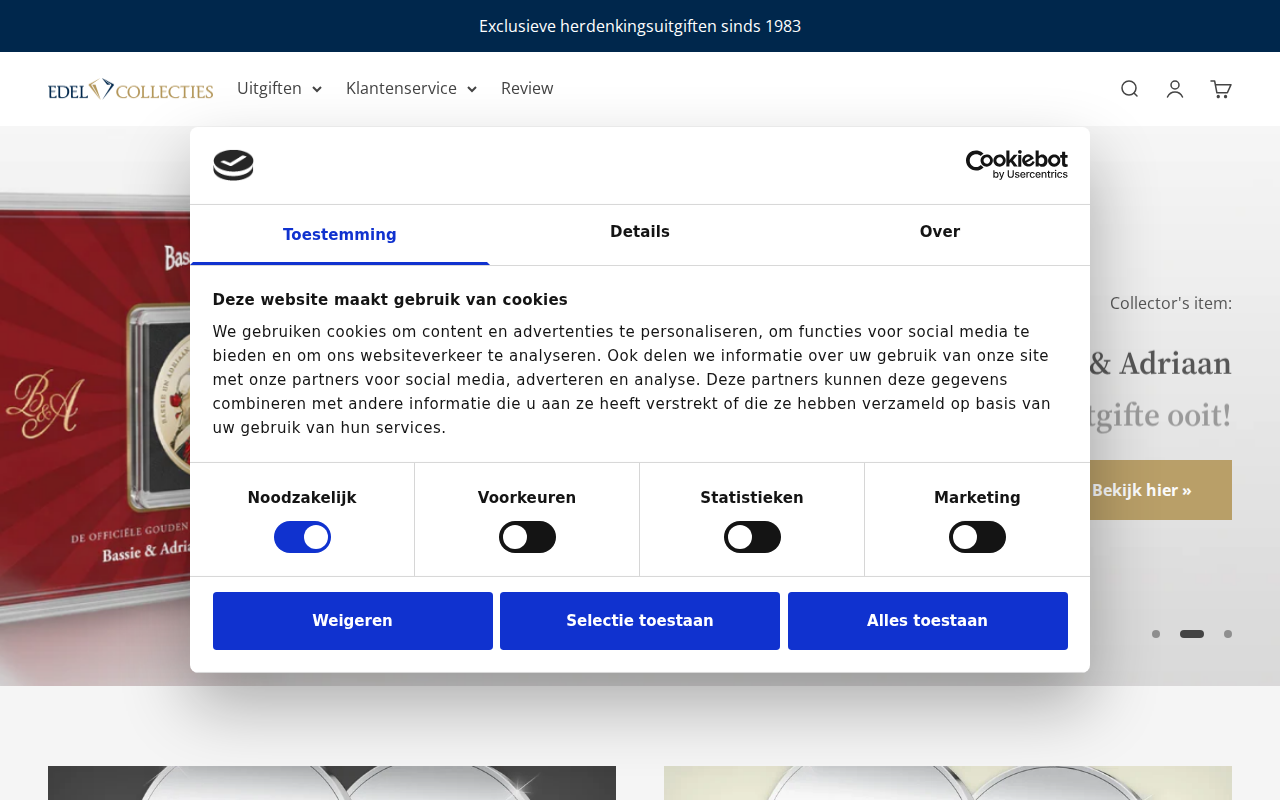This screenshot has width=1280, height=800.
Task: Click the 'Exclusieve herdenkingsuitgiften sinds 1983' banner text
Action: 640,26
